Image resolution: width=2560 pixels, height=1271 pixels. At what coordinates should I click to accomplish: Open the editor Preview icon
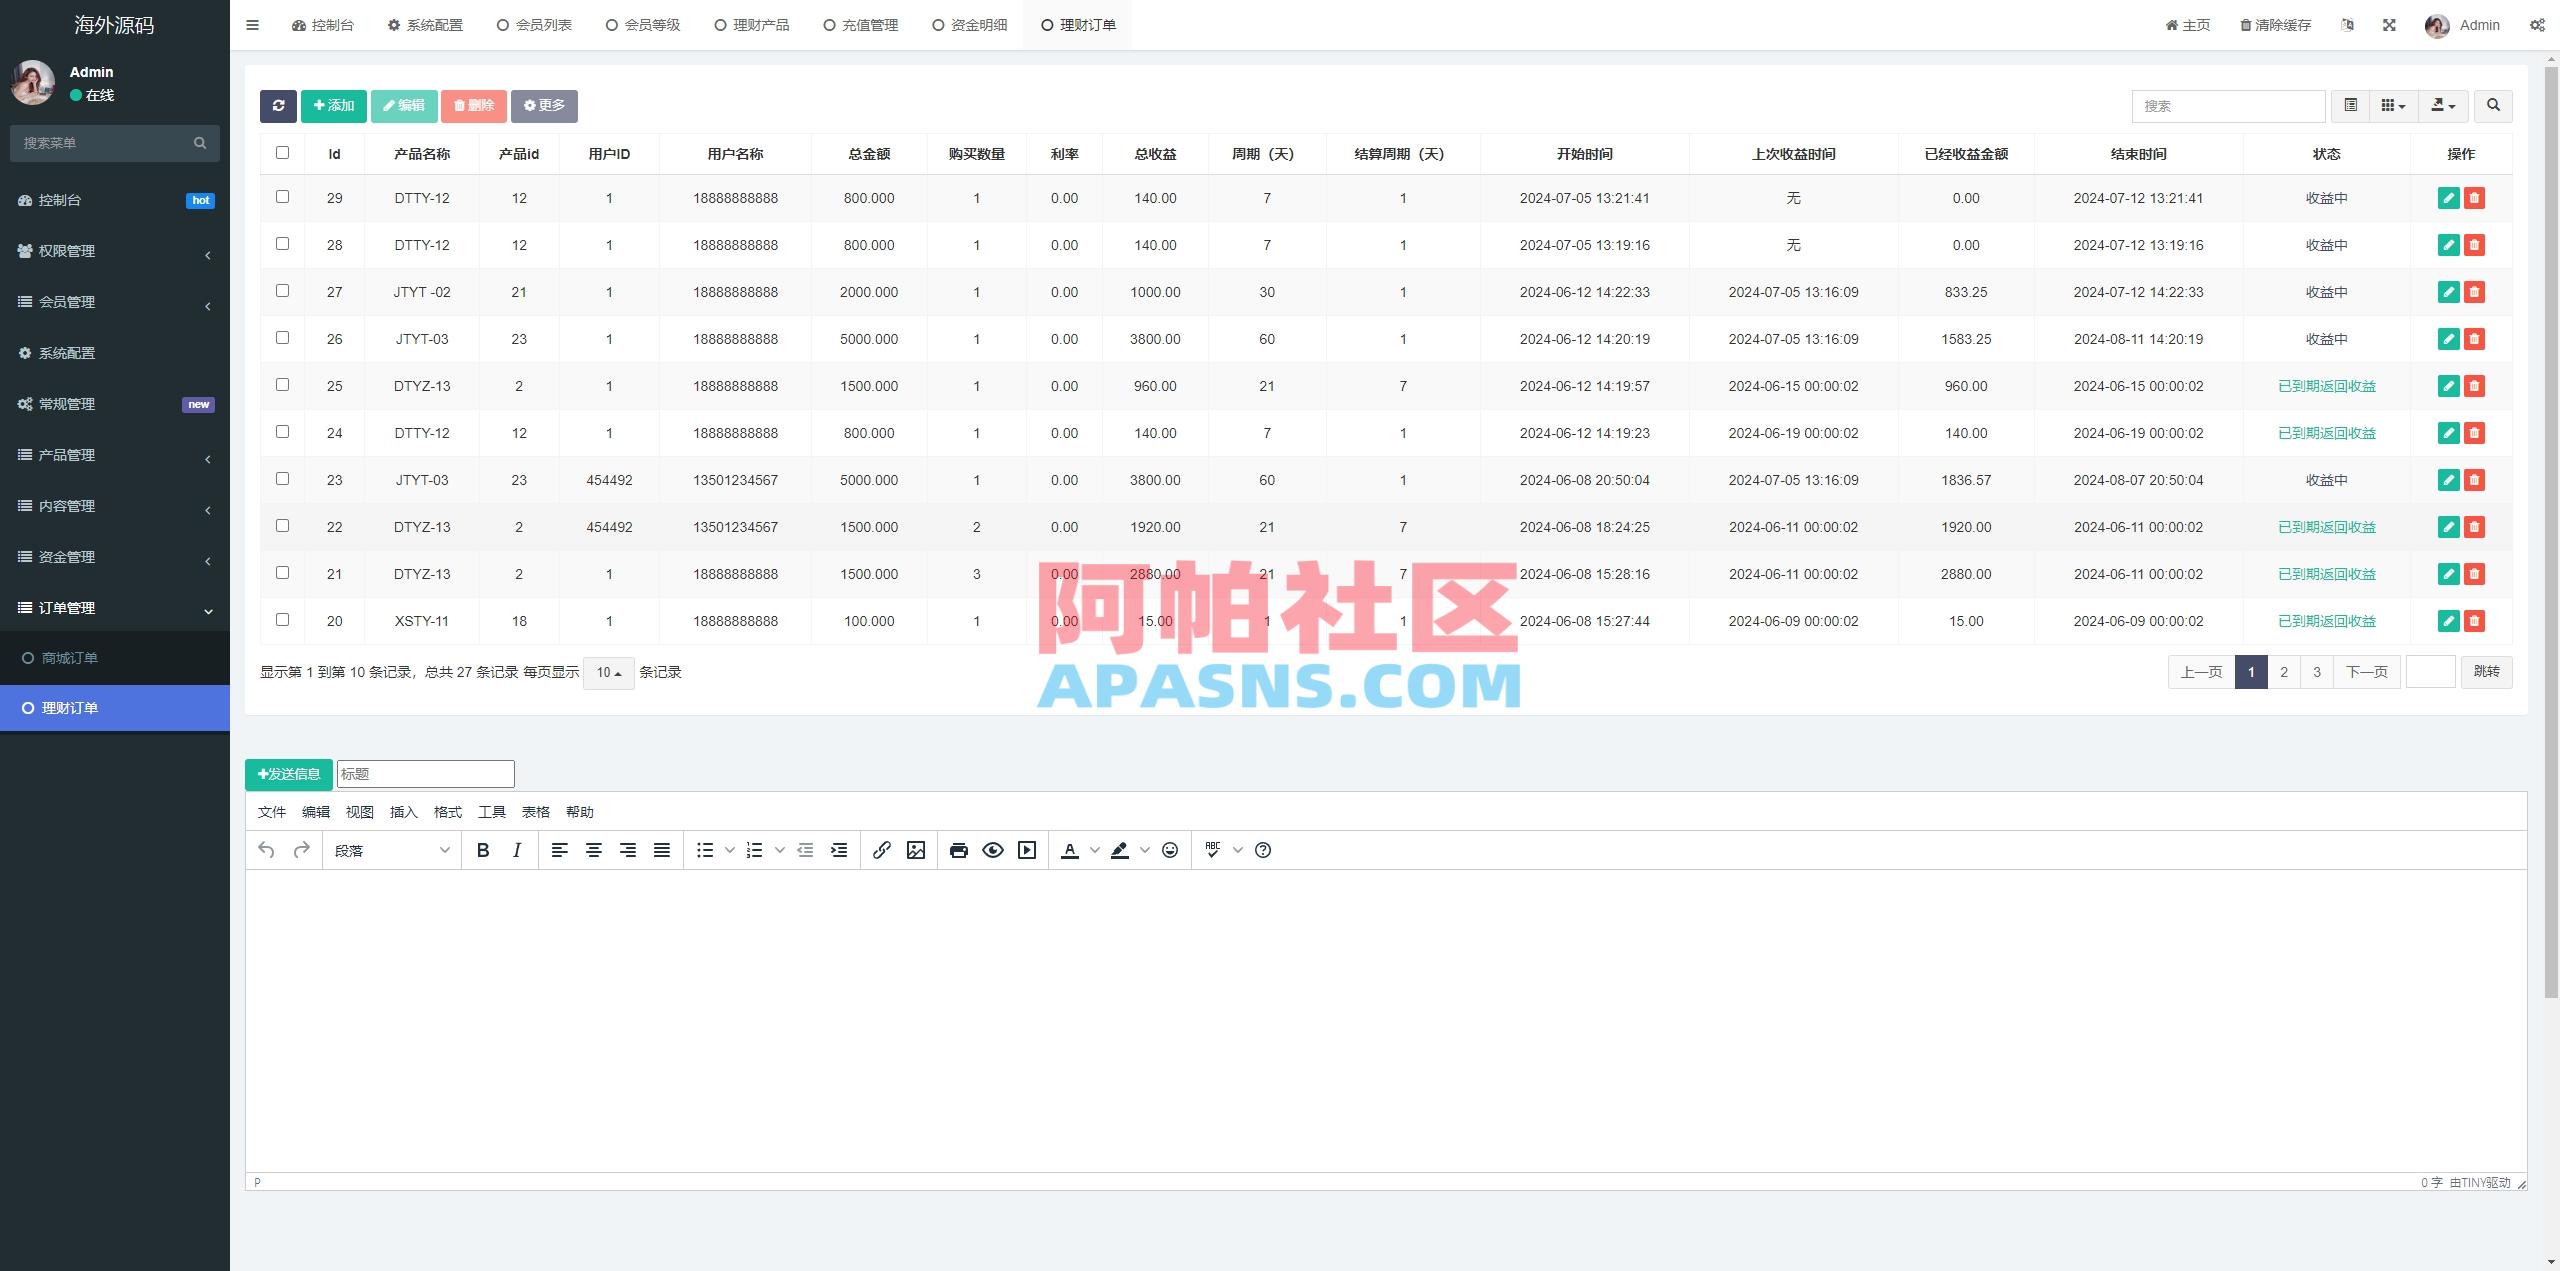pyautogui.click(x=992, y=850)
